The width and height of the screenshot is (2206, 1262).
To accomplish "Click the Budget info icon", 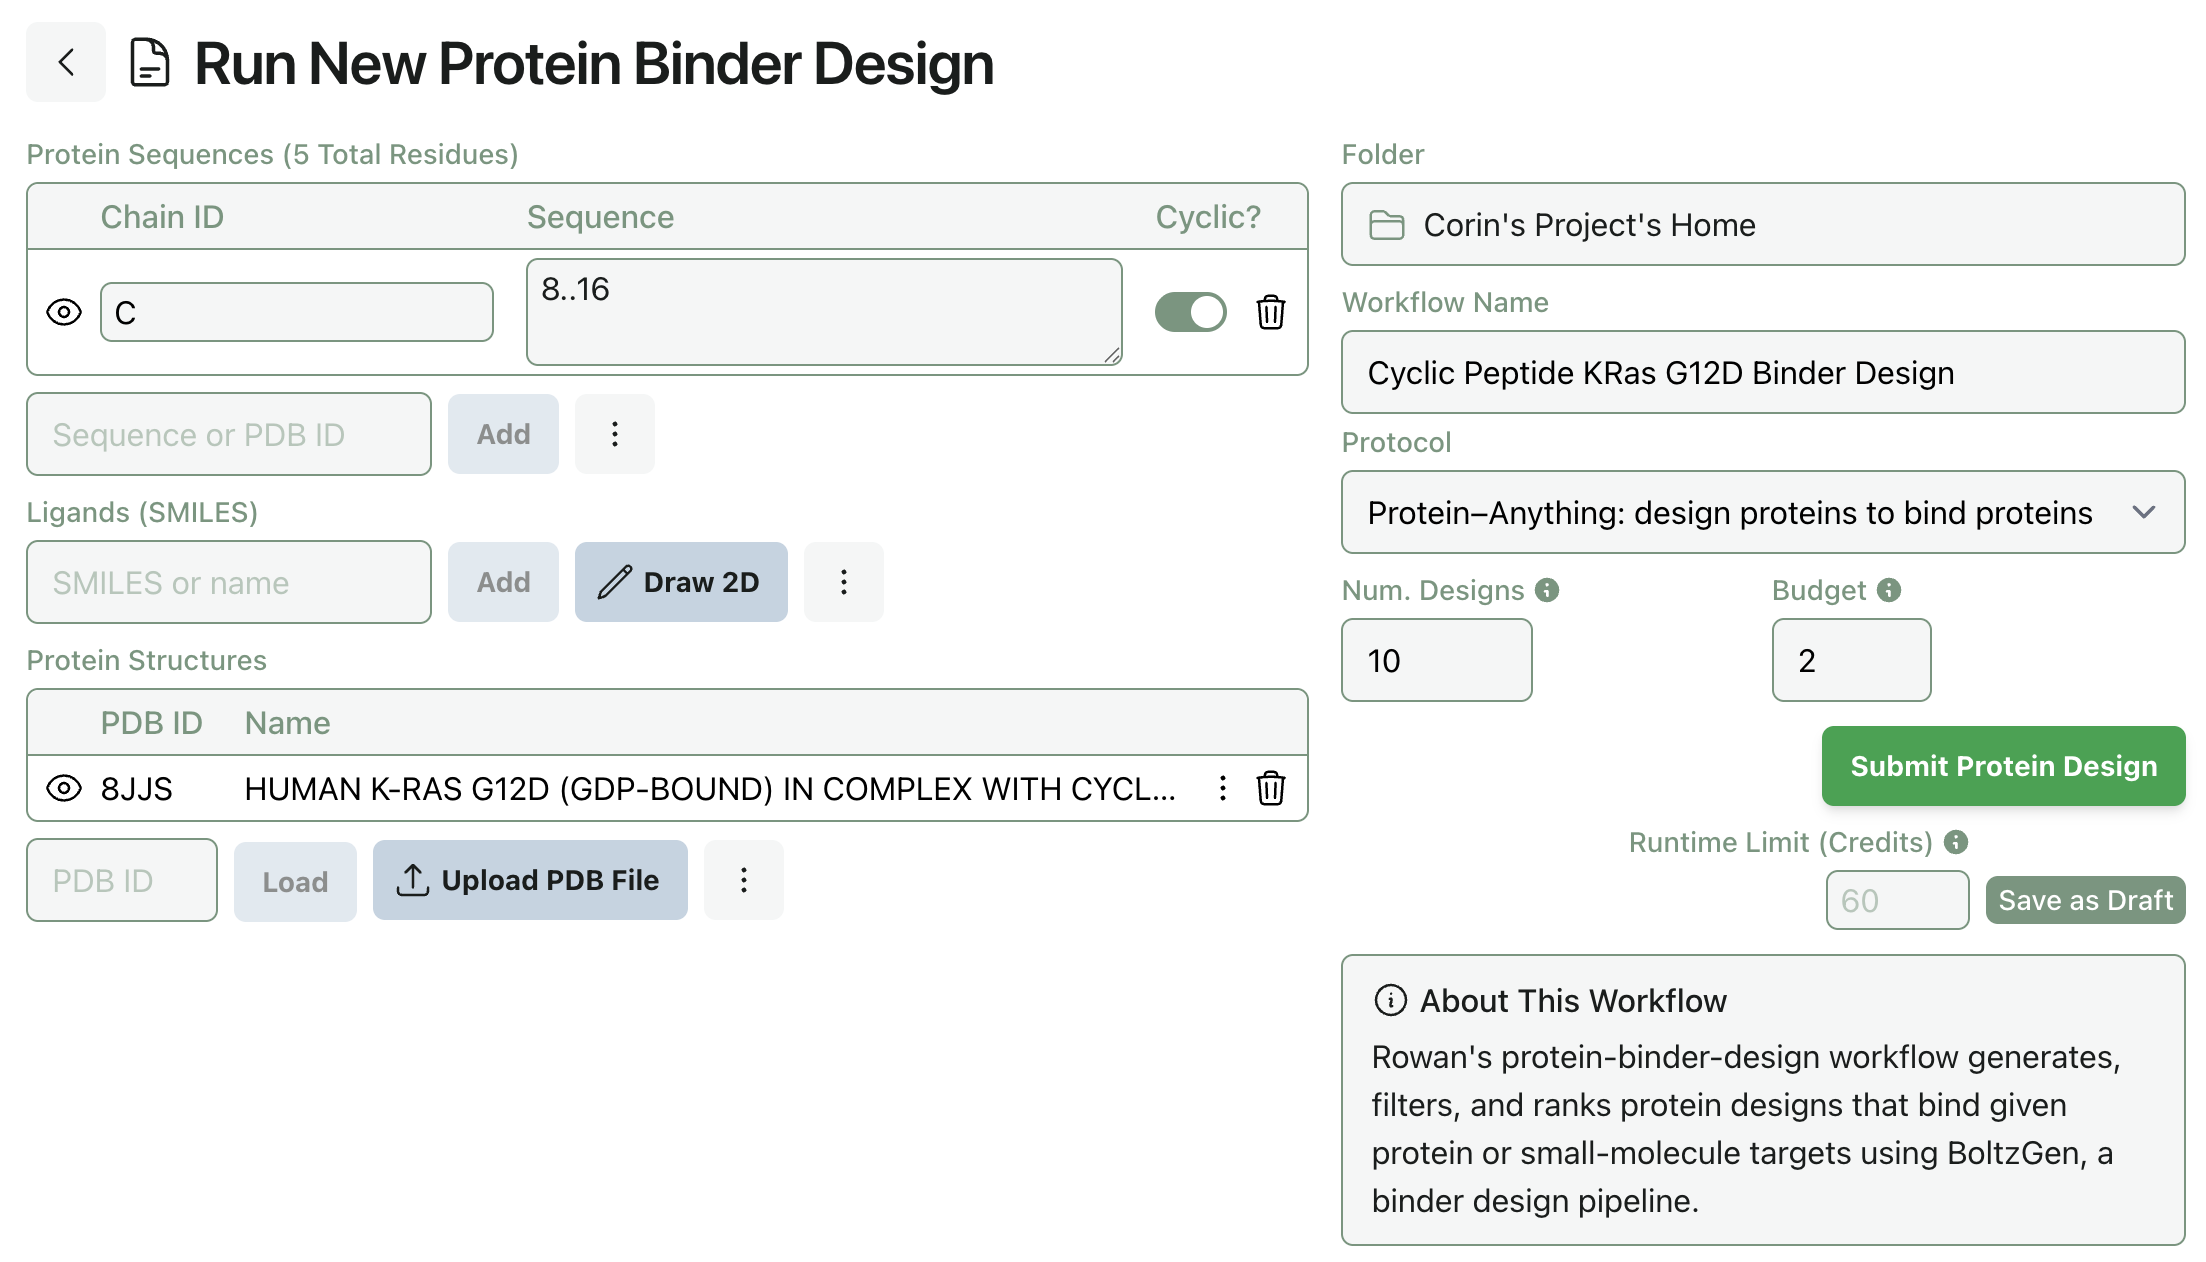I will click(x=1888, y=590).
